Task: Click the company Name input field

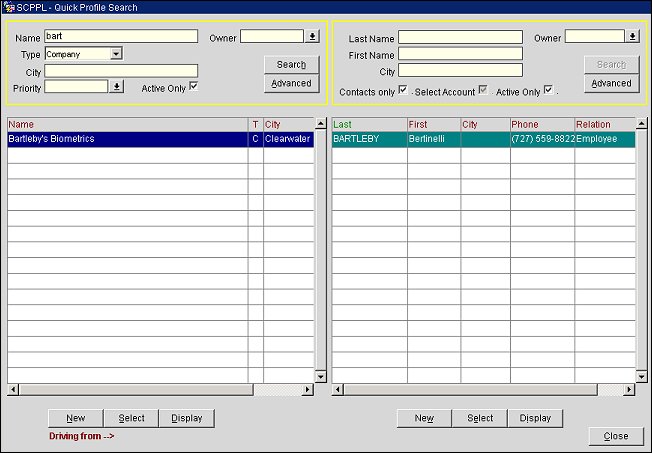Action: [x=121, y=37]
